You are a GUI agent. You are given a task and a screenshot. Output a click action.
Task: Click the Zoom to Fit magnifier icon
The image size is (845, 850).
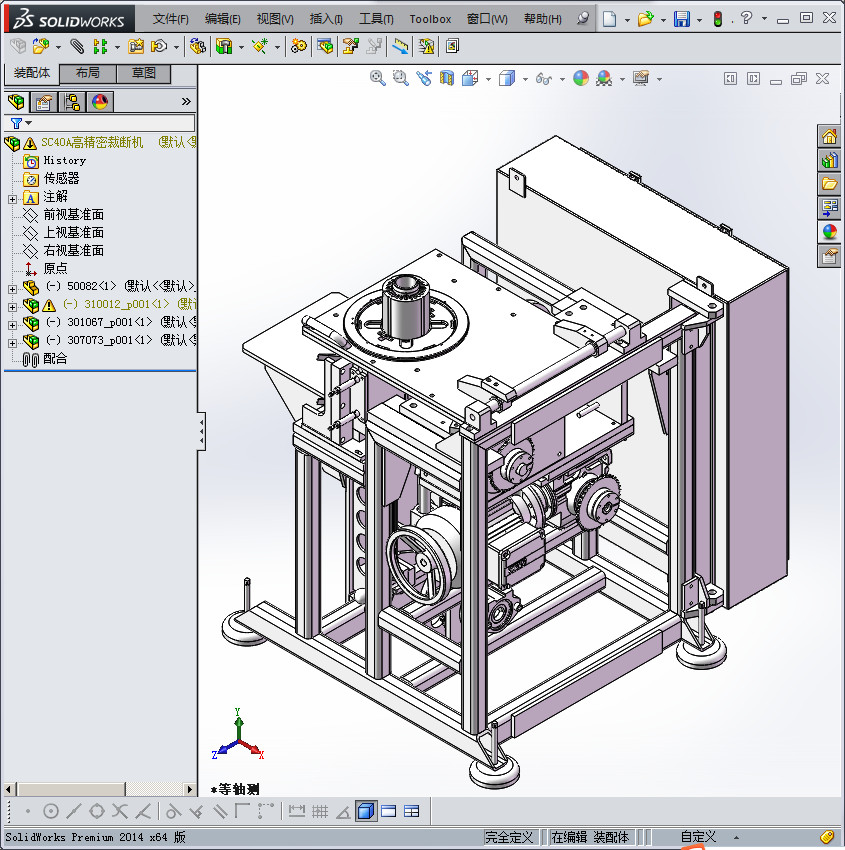(377, 78)
